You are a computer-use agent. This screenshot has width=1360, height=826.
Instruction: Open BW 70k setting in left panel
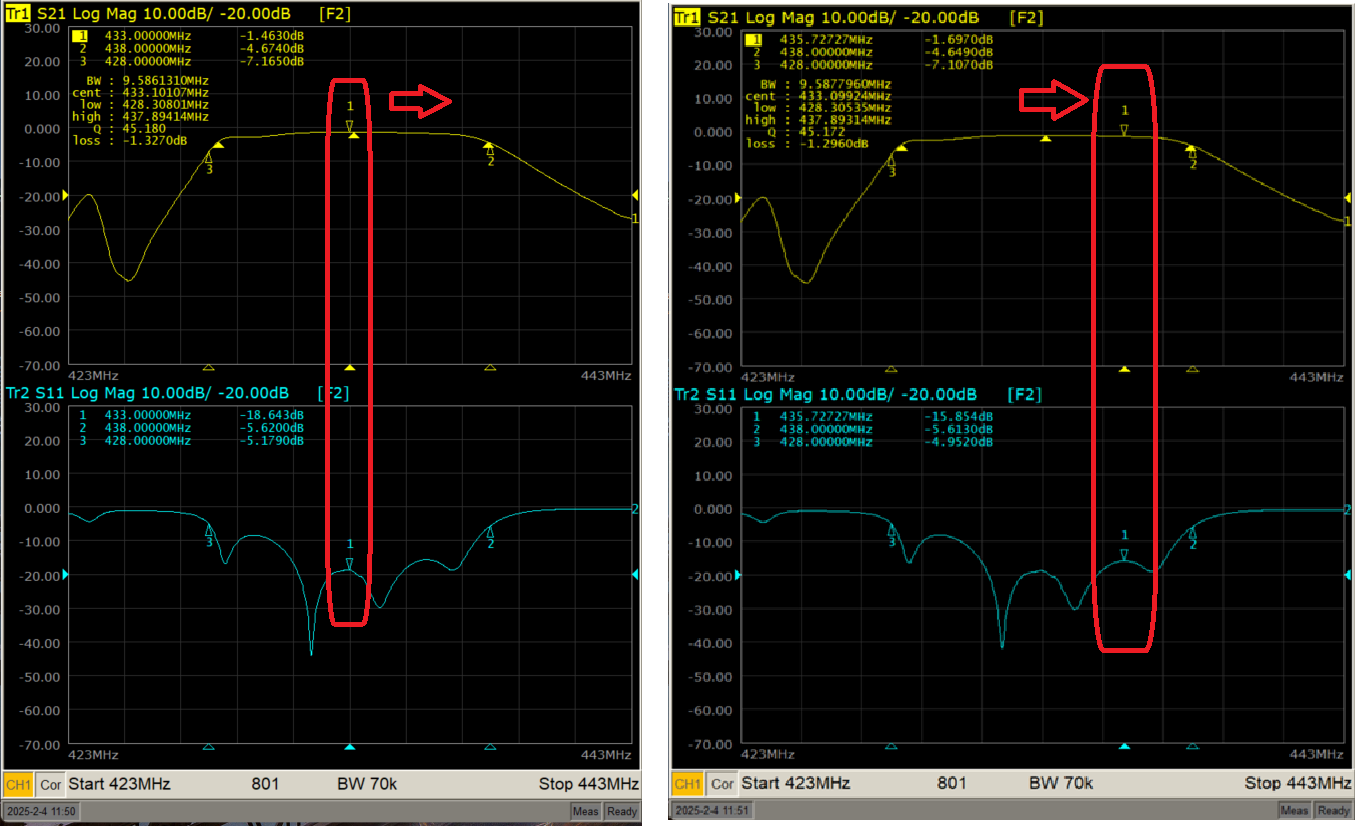[366, 784]
